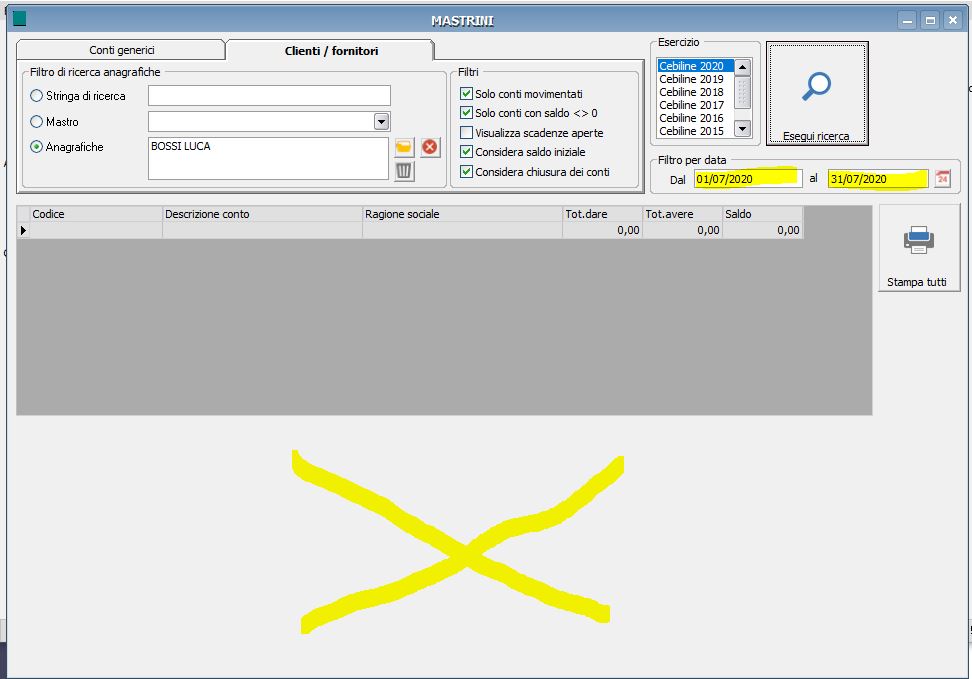Select Cebiline 2017 in Esercizio list

coord(696,105)
